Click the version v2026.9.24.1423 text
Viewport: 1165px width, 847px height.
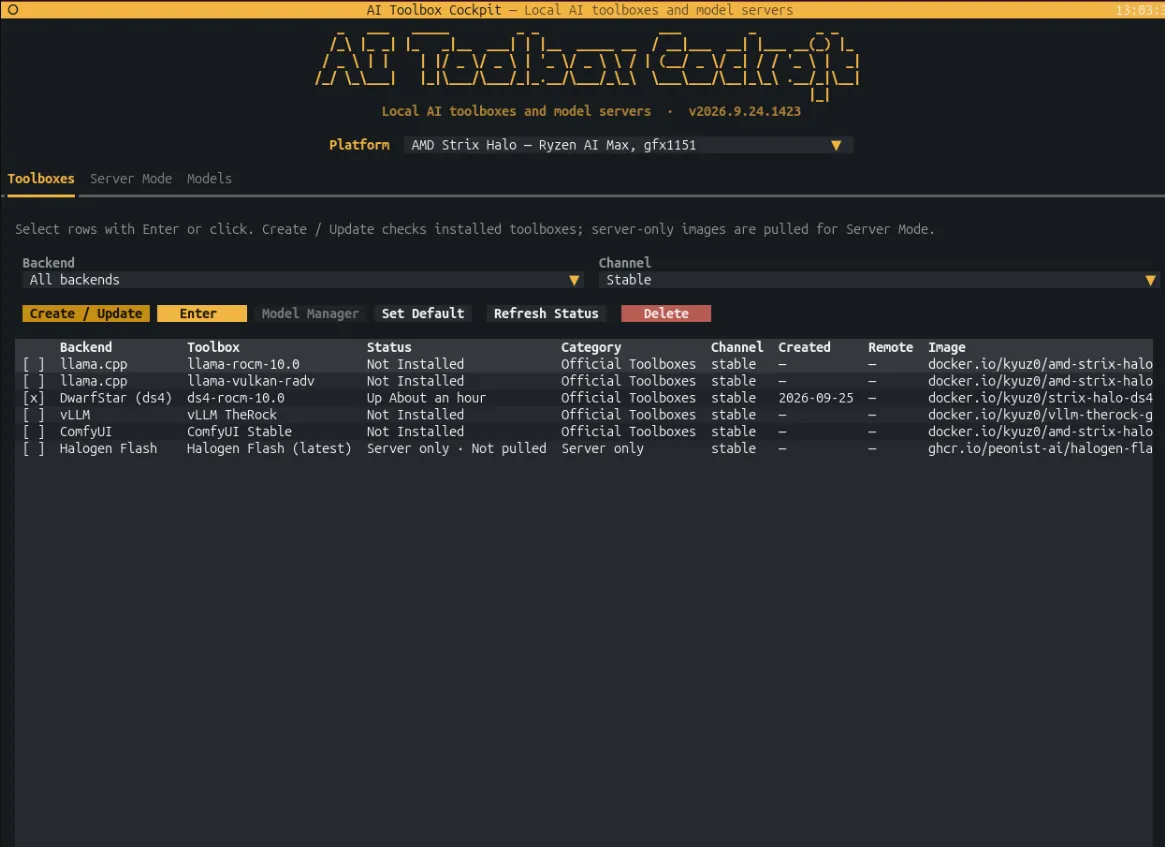744,111
